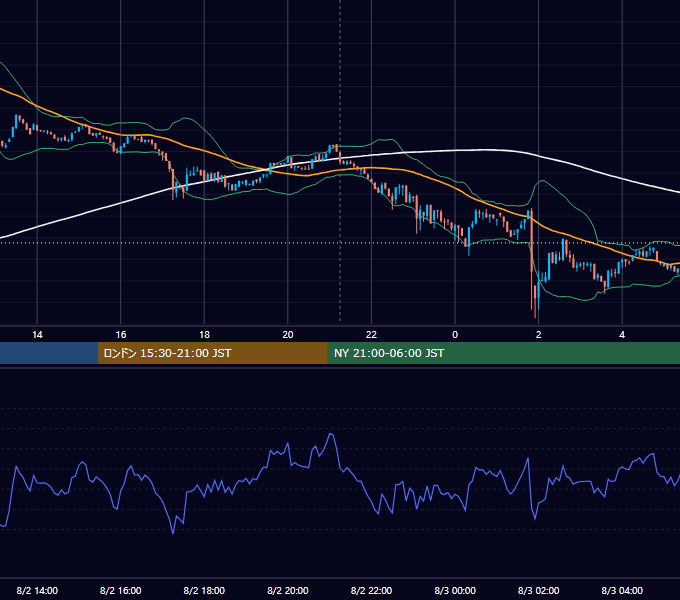Click the 8/2 18:00 date label

point(204,590)
